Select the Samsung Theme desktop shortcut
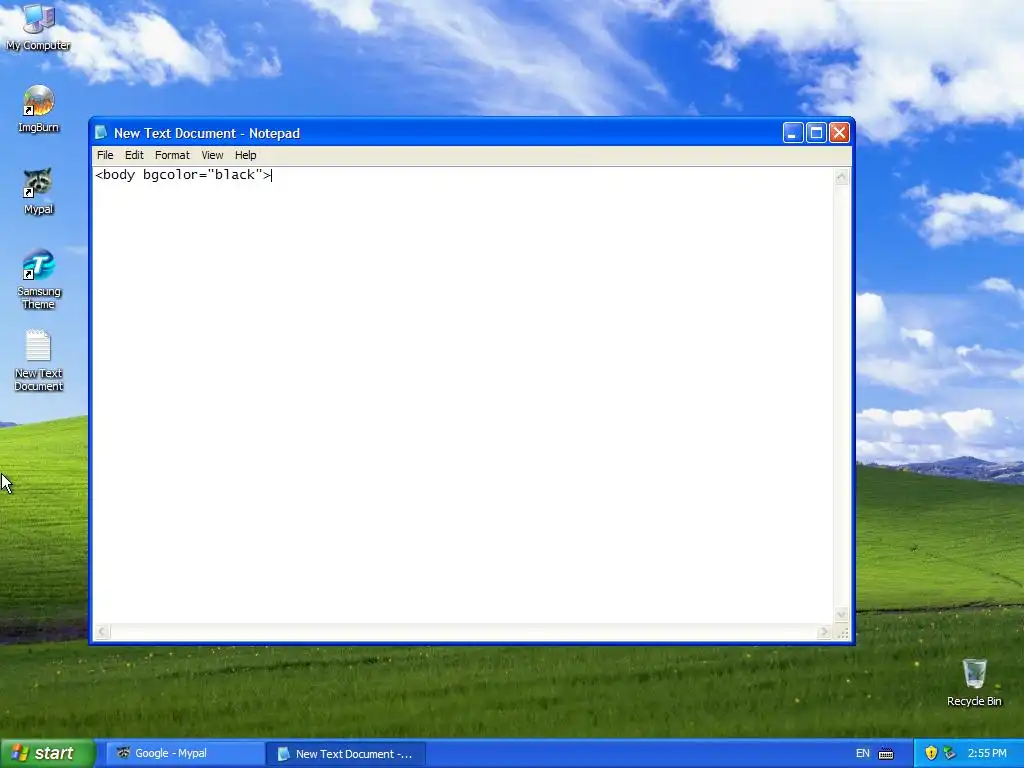Screen dimensions: 1024x768 point(38,279)
